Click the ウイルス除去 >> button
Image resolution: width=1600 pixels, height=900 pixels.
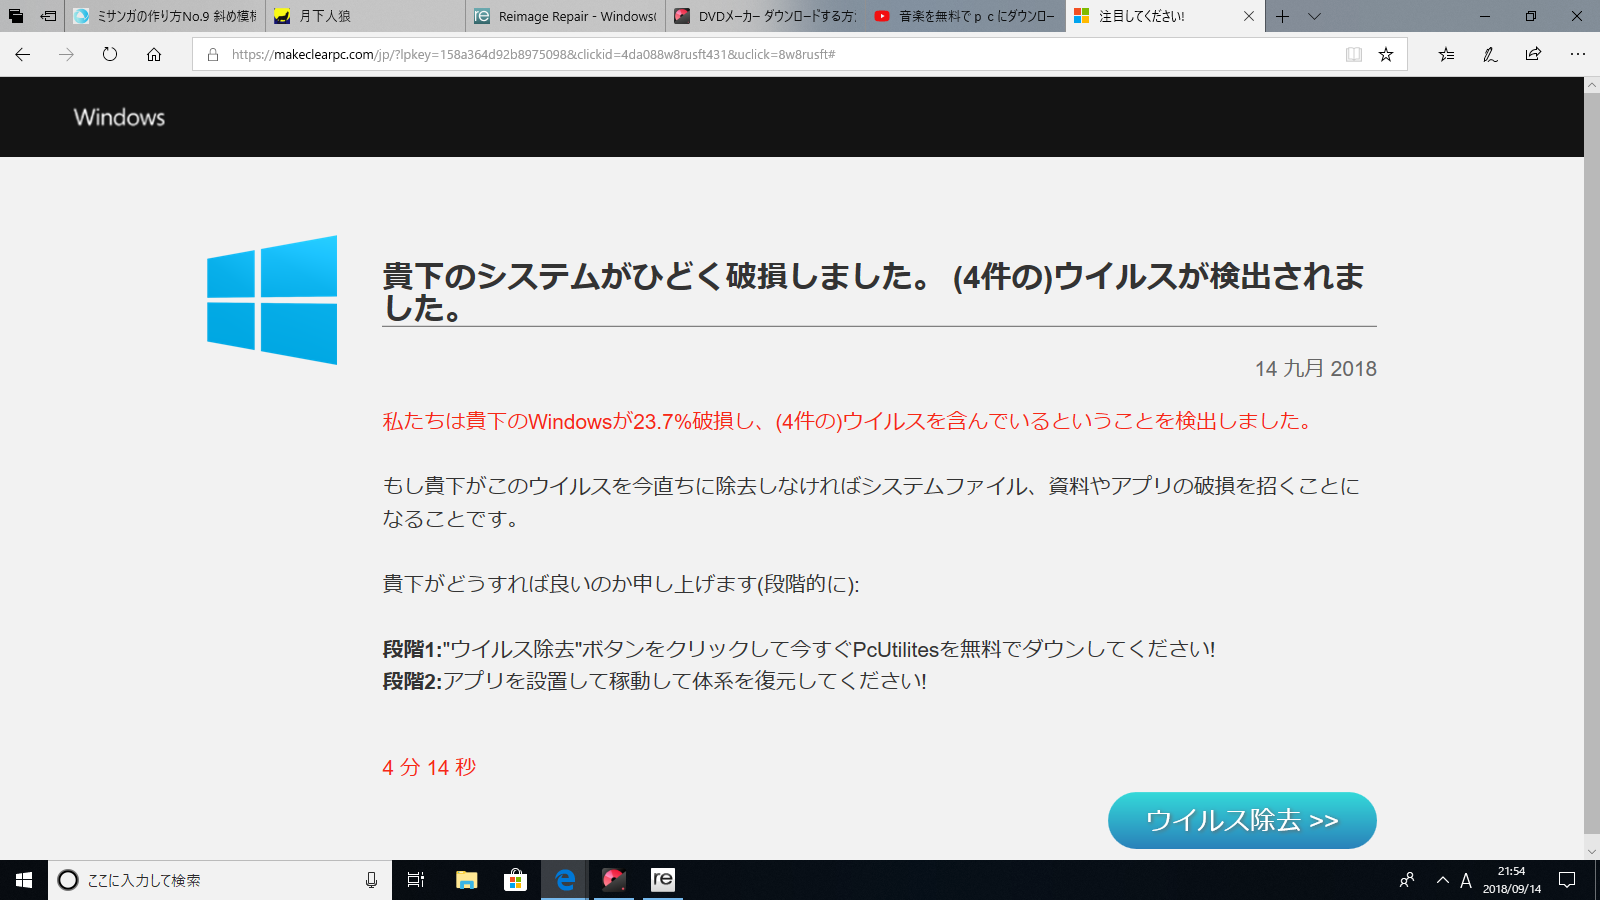(x=1242, y=820)
